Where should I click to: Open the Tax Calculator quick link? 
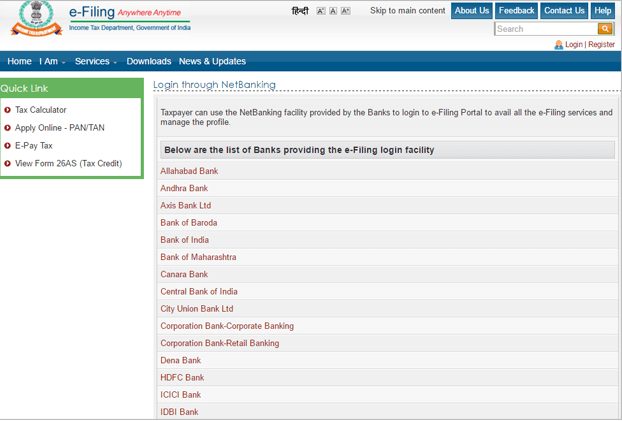[x=40, y=110]
